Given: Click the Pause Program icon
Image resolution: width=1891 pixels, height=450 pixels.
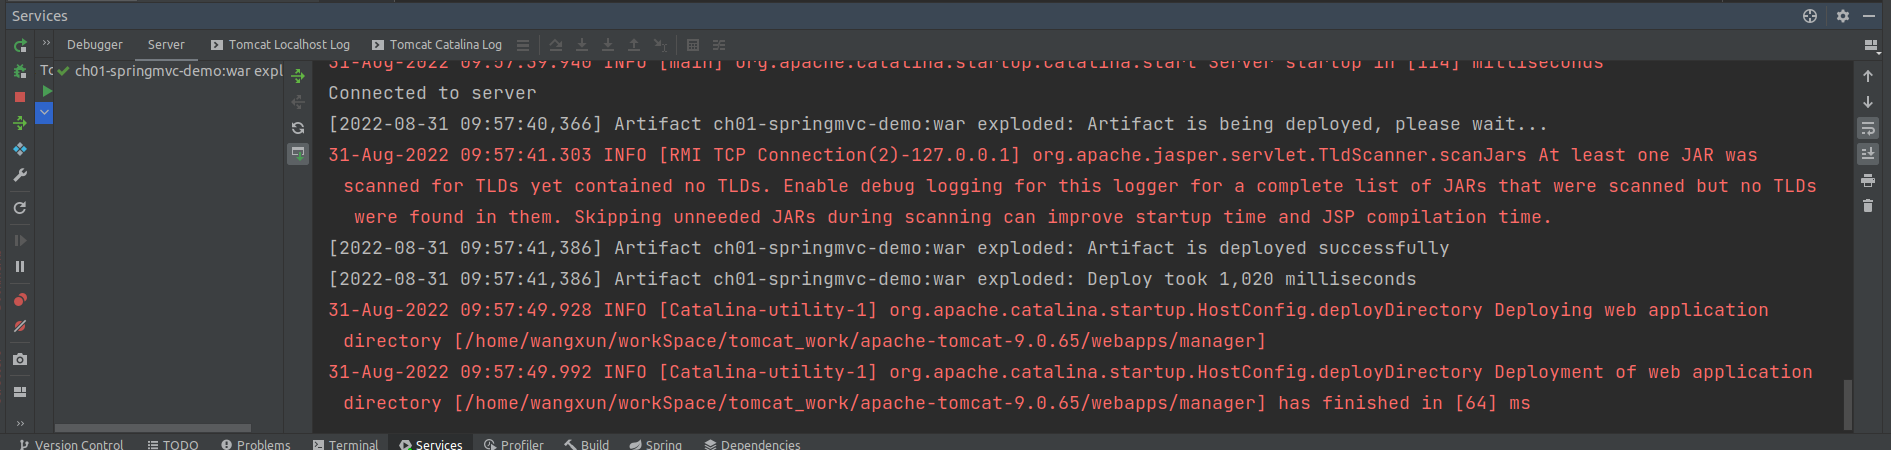Looking at the screenshot, I should 19,267.
